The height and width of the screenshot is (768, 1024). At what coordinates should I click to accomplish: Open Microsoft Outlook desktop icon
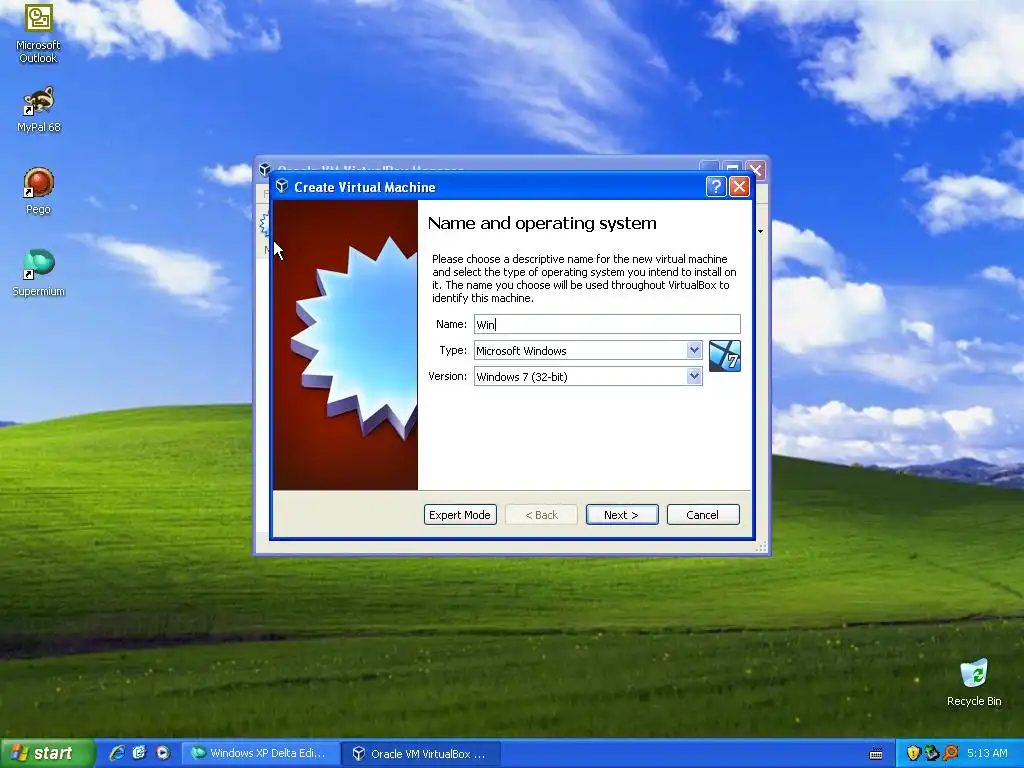coord(38,33)
